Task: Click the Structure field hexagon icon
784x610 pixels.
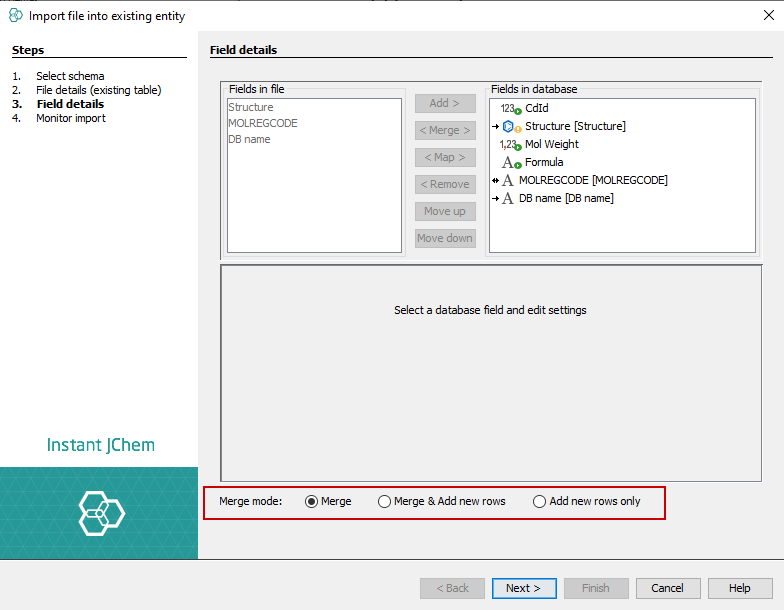Action: [511, 127]
